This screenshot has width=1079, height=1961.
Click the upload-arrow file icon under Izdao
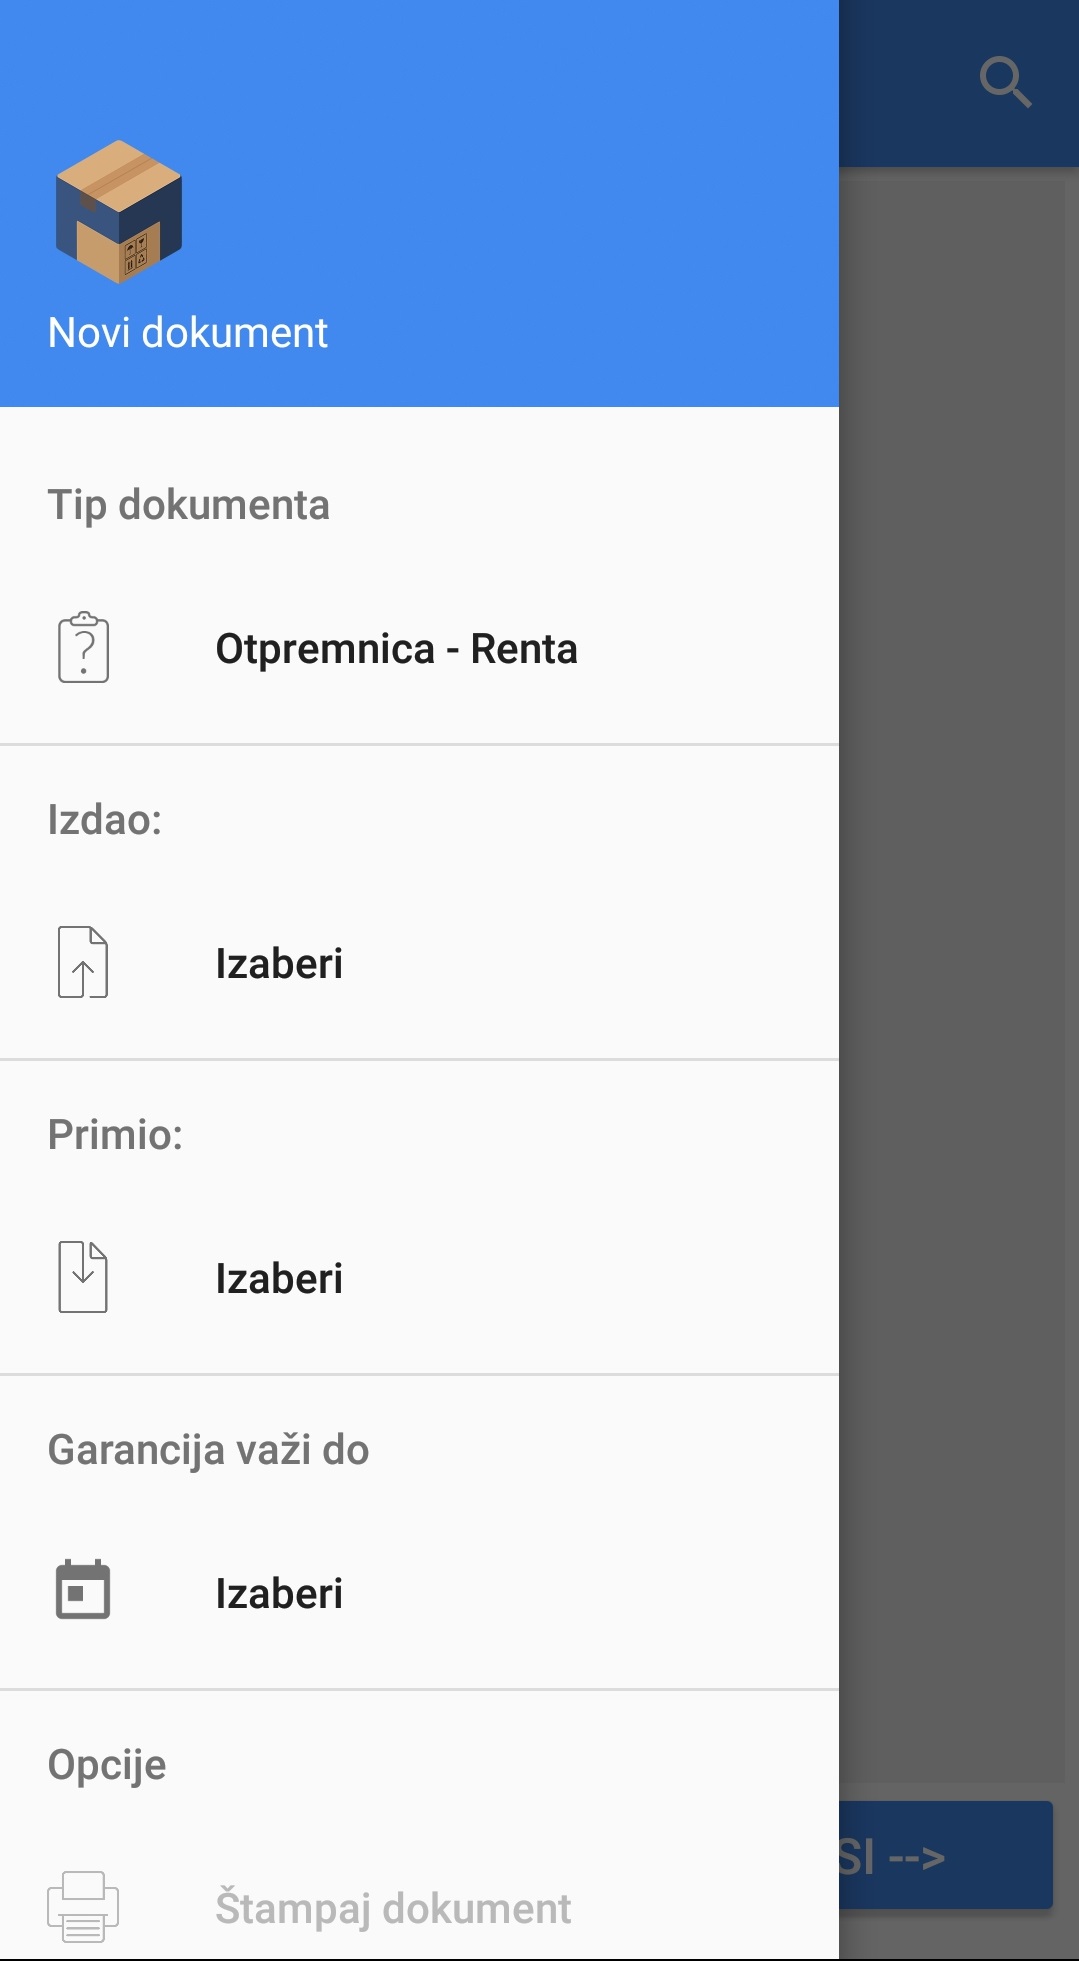pyautogui.click(x=83, y=962)
